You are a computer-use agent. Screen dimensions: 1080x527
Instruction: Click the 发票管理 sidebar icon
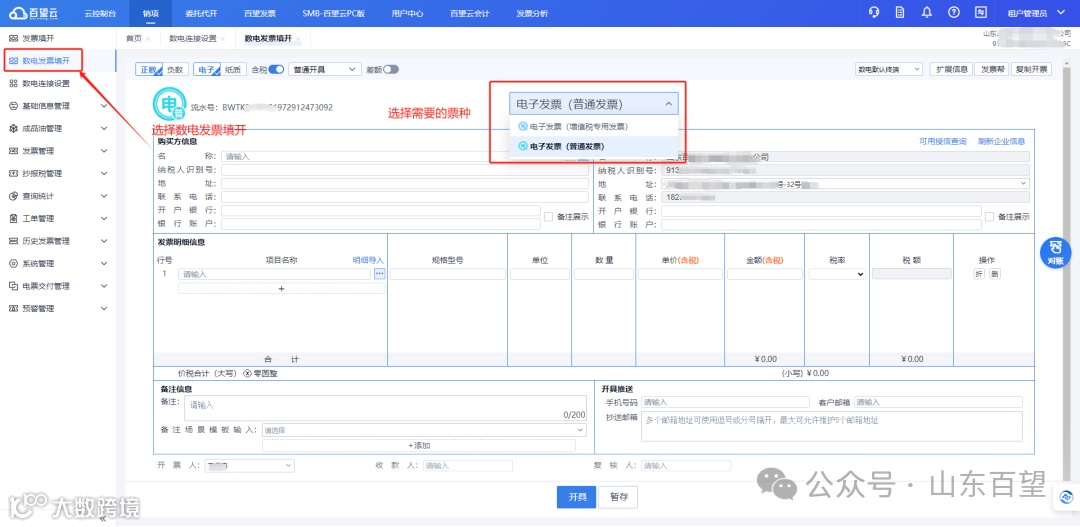coord(14,151)
